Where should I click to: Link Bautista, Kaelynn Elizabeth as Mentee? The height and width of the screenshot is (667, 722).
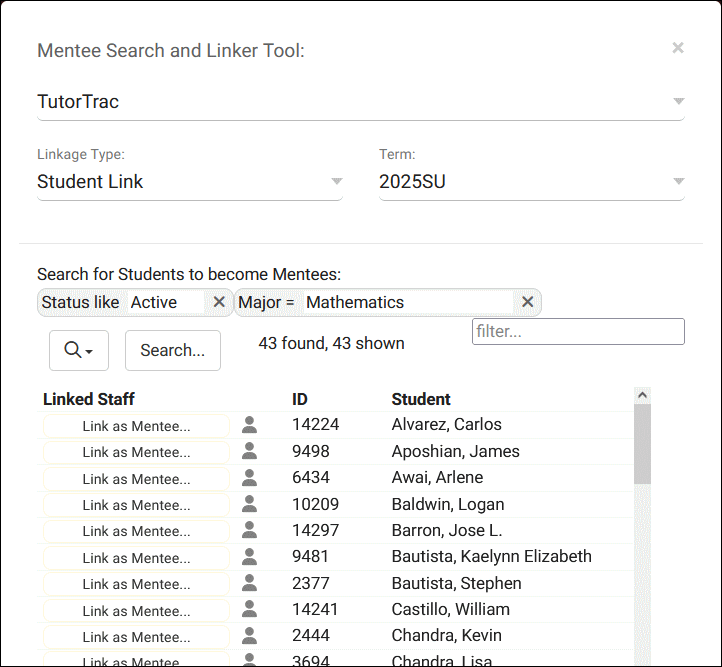point(136,558)
